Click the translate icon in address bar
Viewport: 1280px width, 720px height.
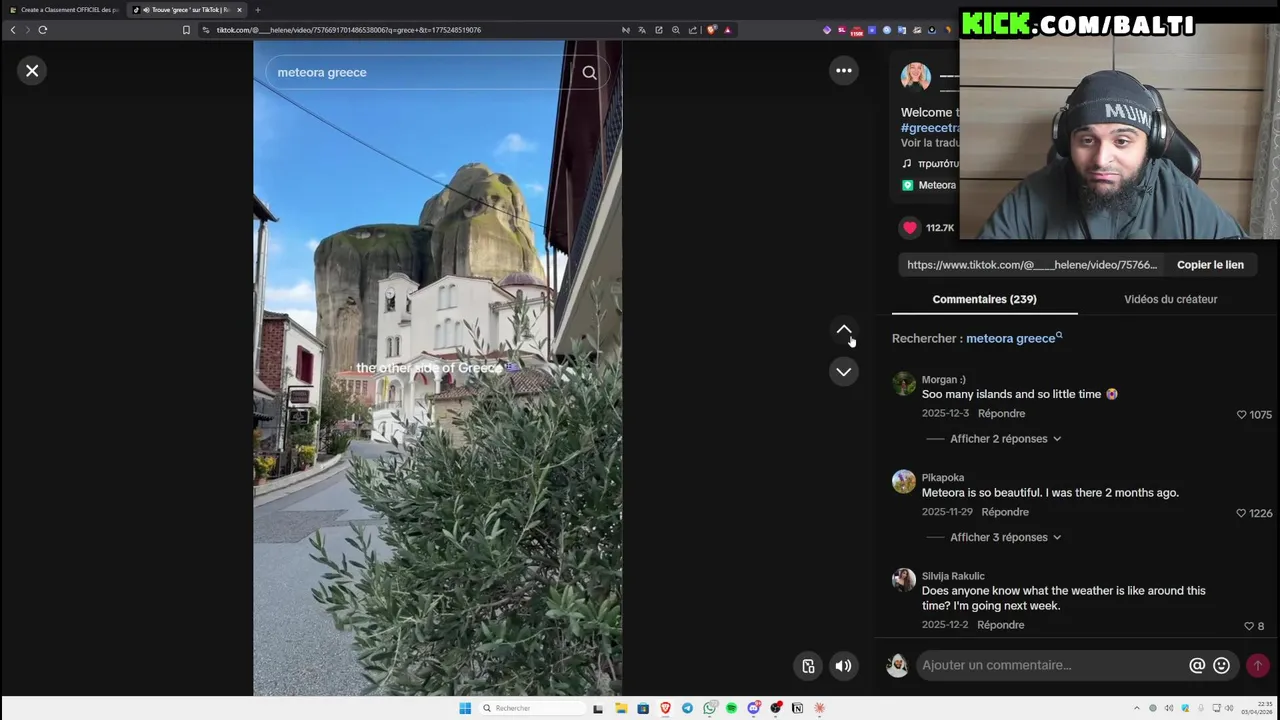(642, 30)
